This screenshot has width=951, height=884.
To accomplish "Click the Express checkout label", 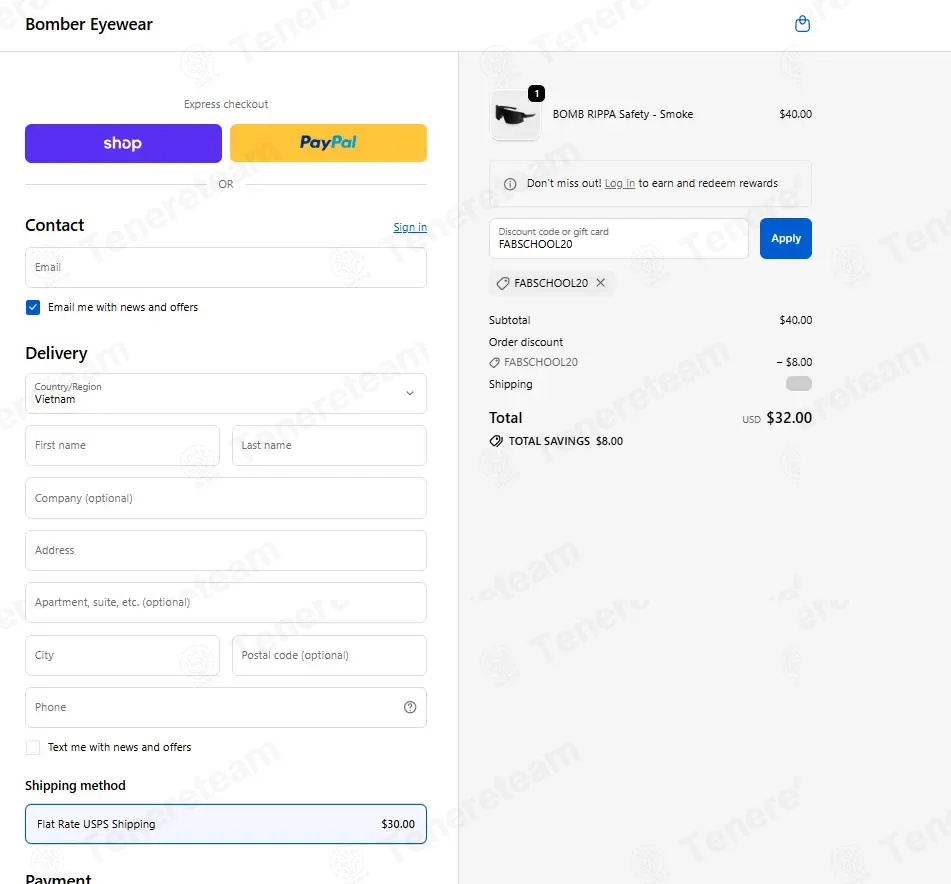I will point(226,104).
